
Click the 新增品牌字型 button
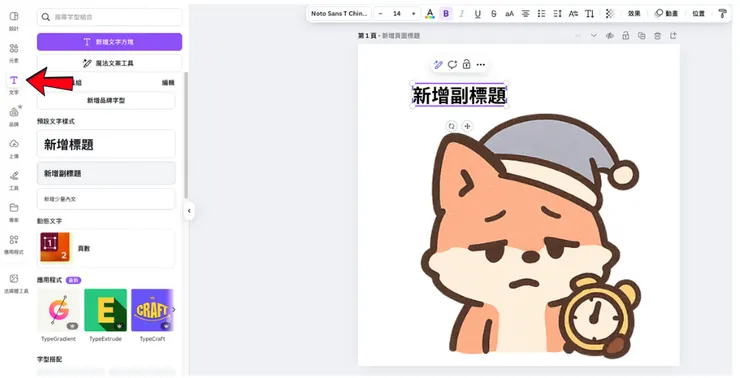click(106, 101)
